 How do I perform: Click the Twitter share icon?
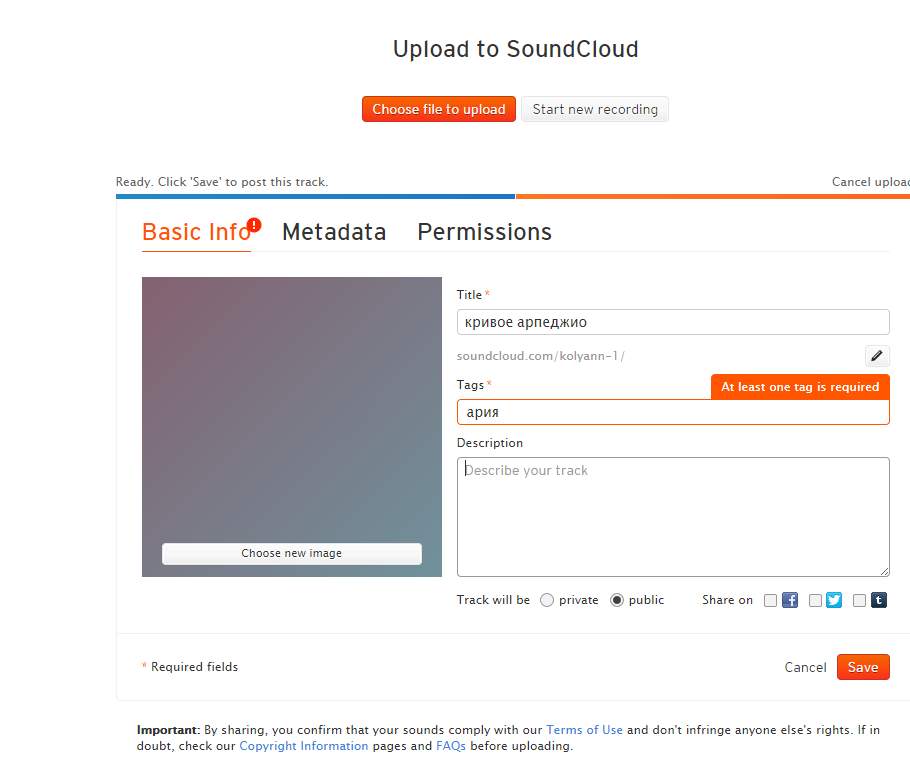pos(834,600)
